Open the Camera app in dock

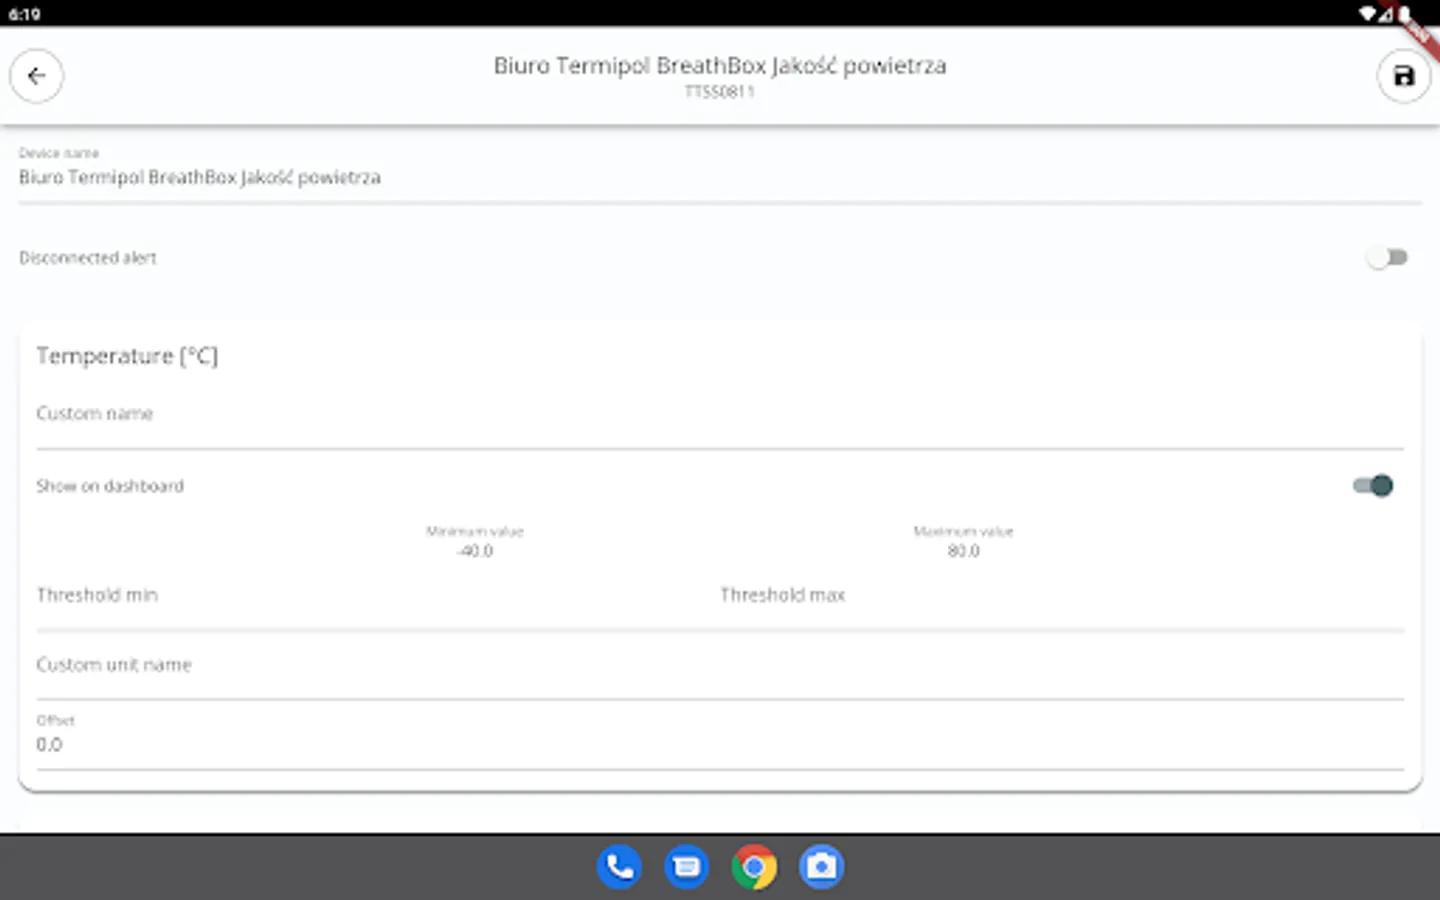(822, 867)
